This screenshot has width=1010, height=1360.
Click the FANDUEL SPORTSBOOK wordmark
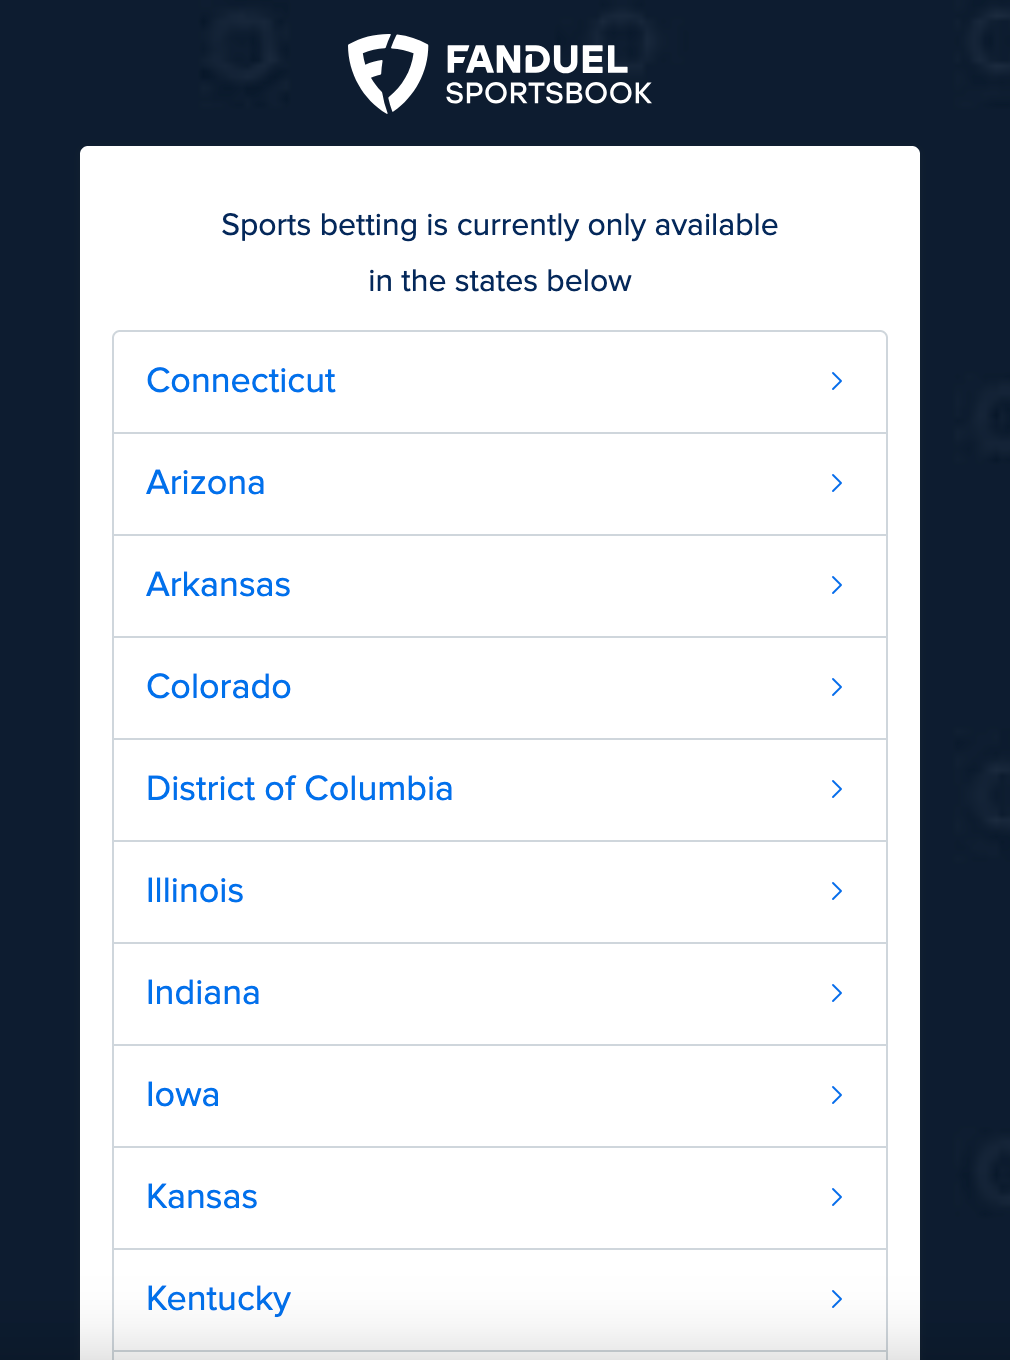click(x=547, y=70)
